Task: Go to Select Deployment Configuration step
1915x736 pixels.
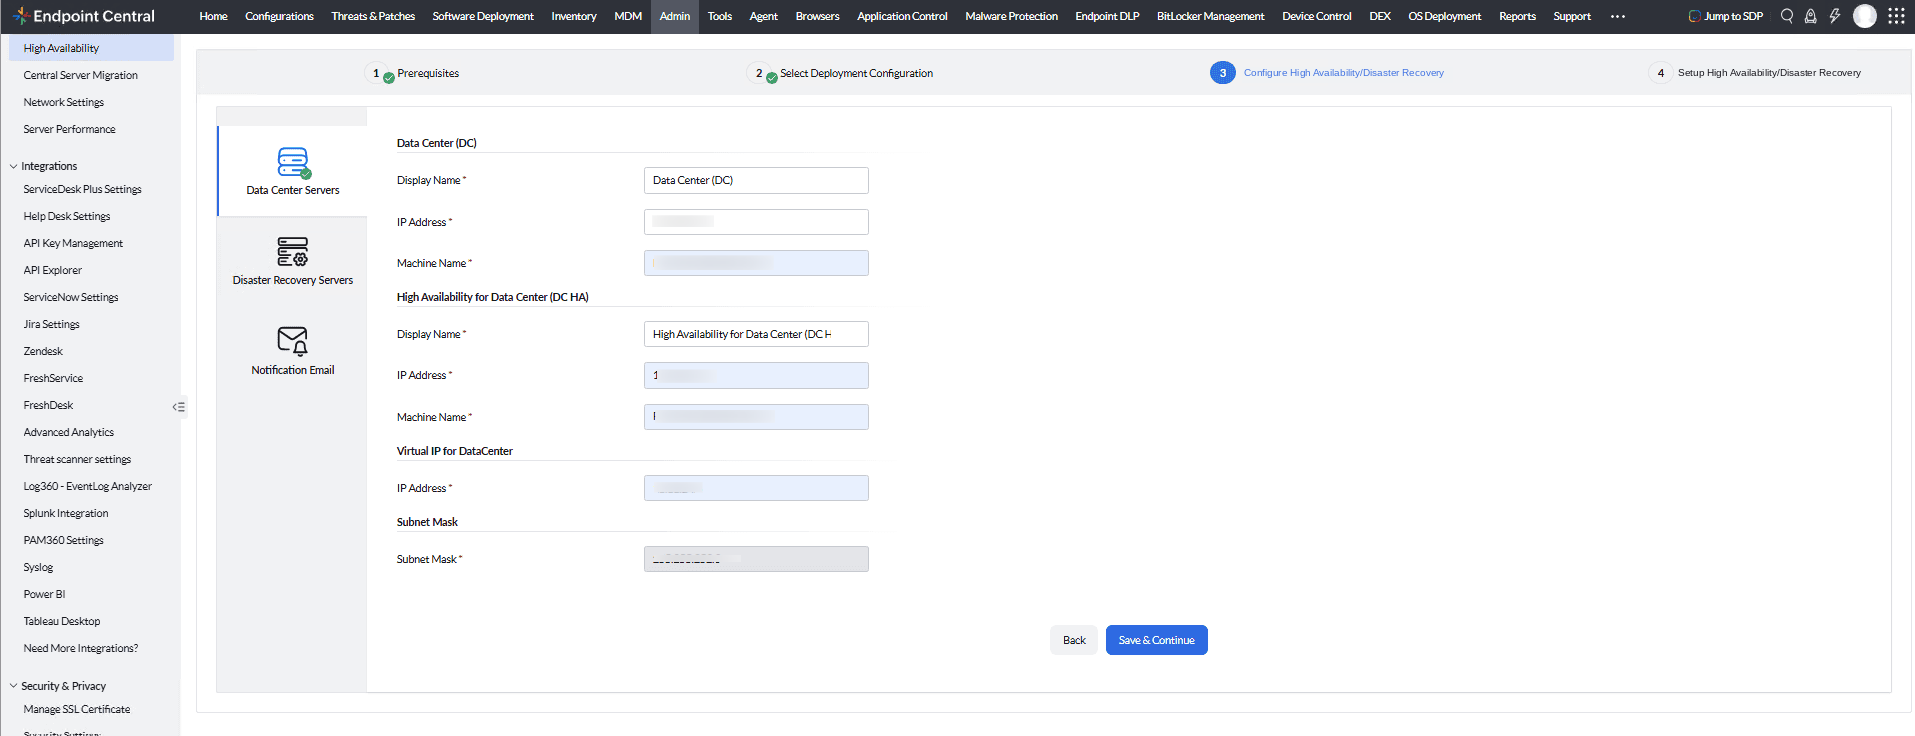Action: click(x=840, y=73)
